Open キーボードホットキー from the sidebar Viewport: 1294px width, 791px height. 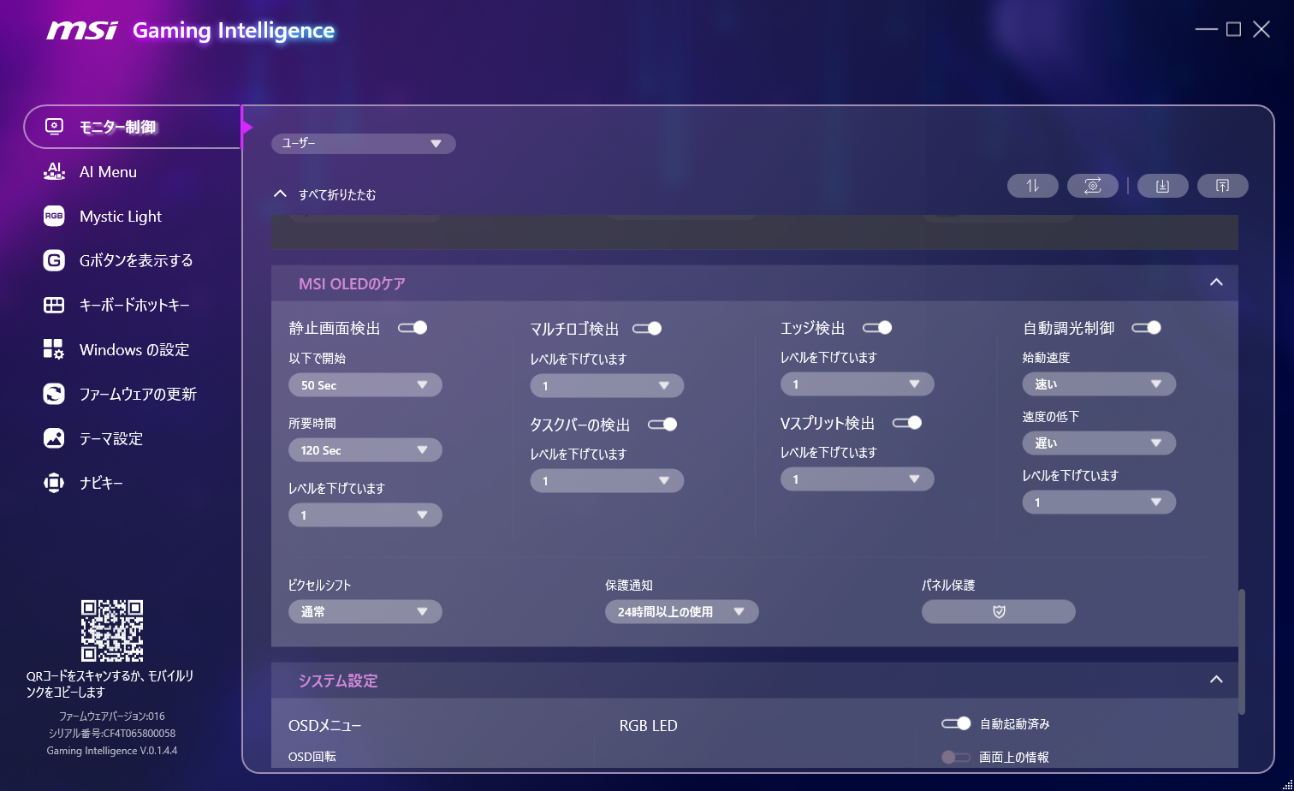132,305
